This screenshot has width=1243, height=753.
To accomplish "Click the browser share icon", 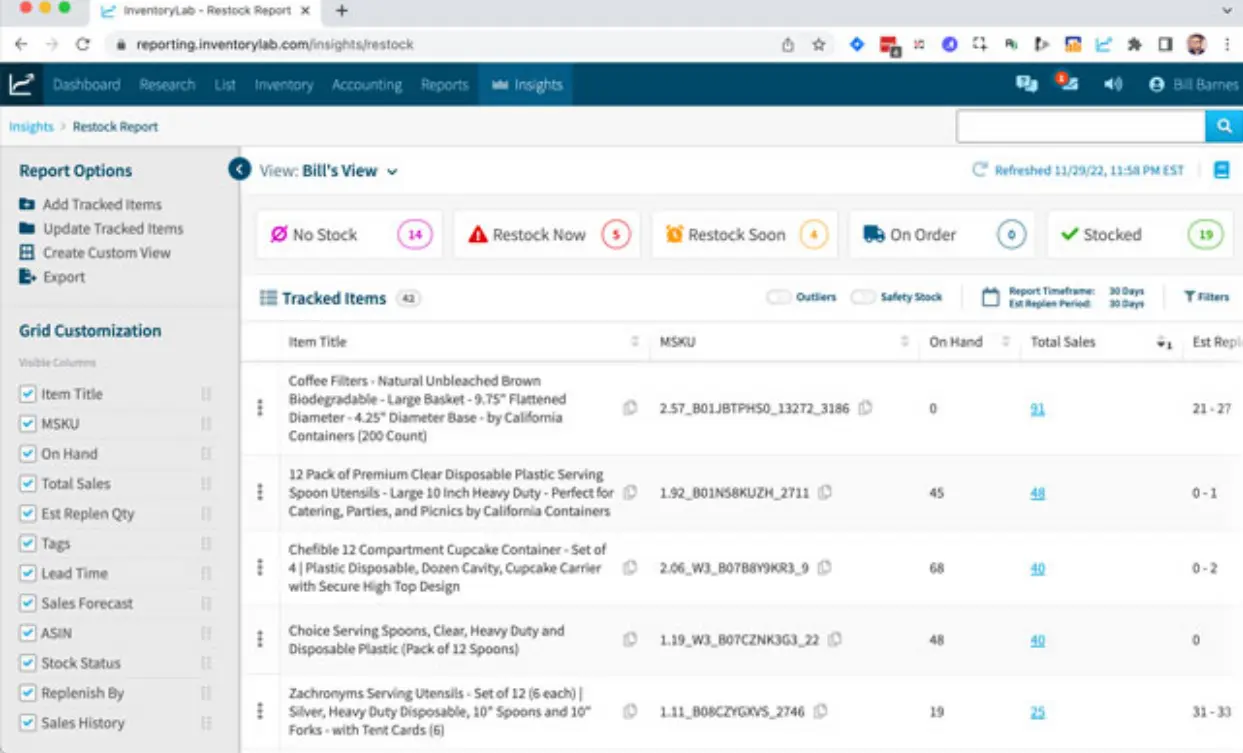I will pos(788,44).
